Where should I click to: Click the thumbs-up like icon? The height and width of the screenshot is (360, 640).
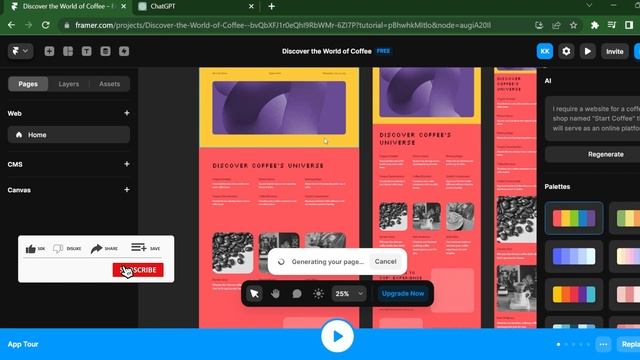(x=31, y=249)
